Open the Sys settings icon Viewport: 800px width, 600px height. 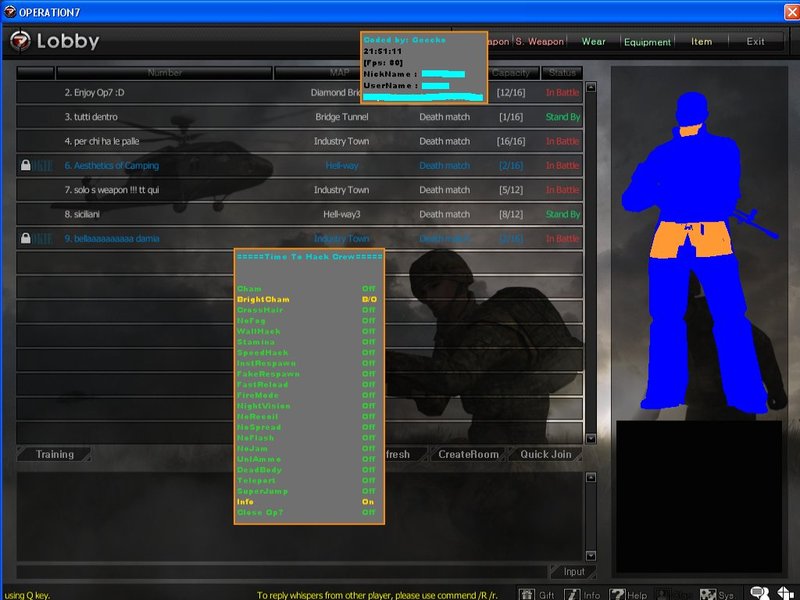point(708,594)
